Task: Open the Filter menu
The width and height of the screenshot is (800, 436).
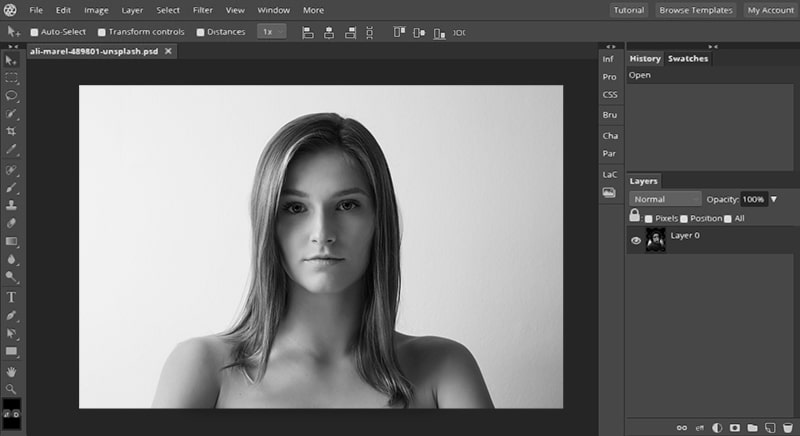Action: [x=202, y=10]
